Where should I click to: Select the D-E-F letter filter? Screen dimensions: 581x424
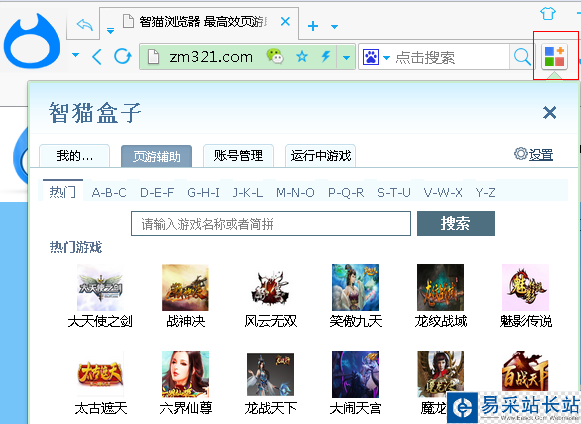[157, 193]
